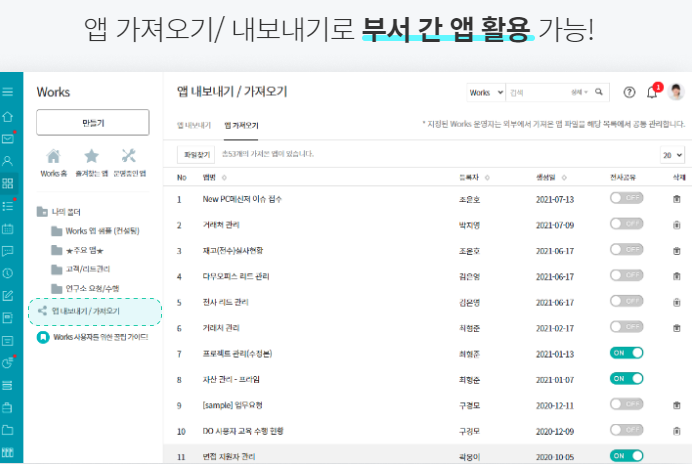The height and width of the screenshot is (464, 692).
Task: Open folder icon in left rail
Action: (8, 430)
